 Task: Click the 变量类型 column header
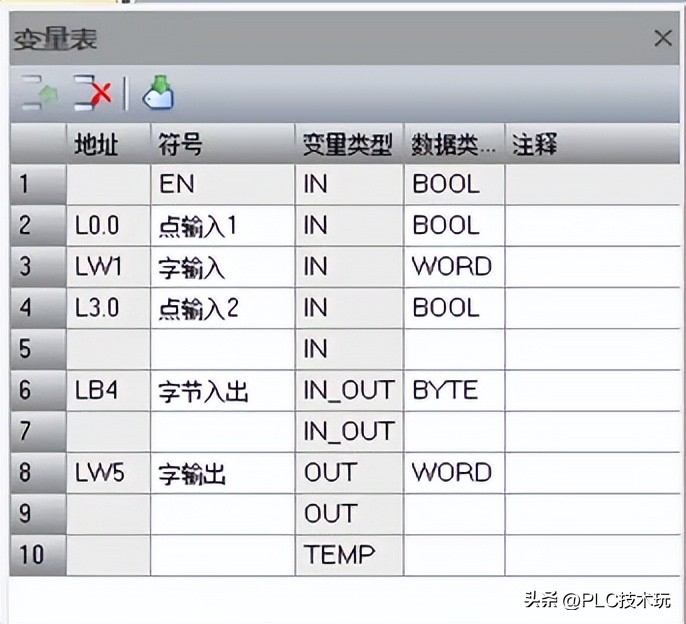pyautogui.click(x=349, y=144)
